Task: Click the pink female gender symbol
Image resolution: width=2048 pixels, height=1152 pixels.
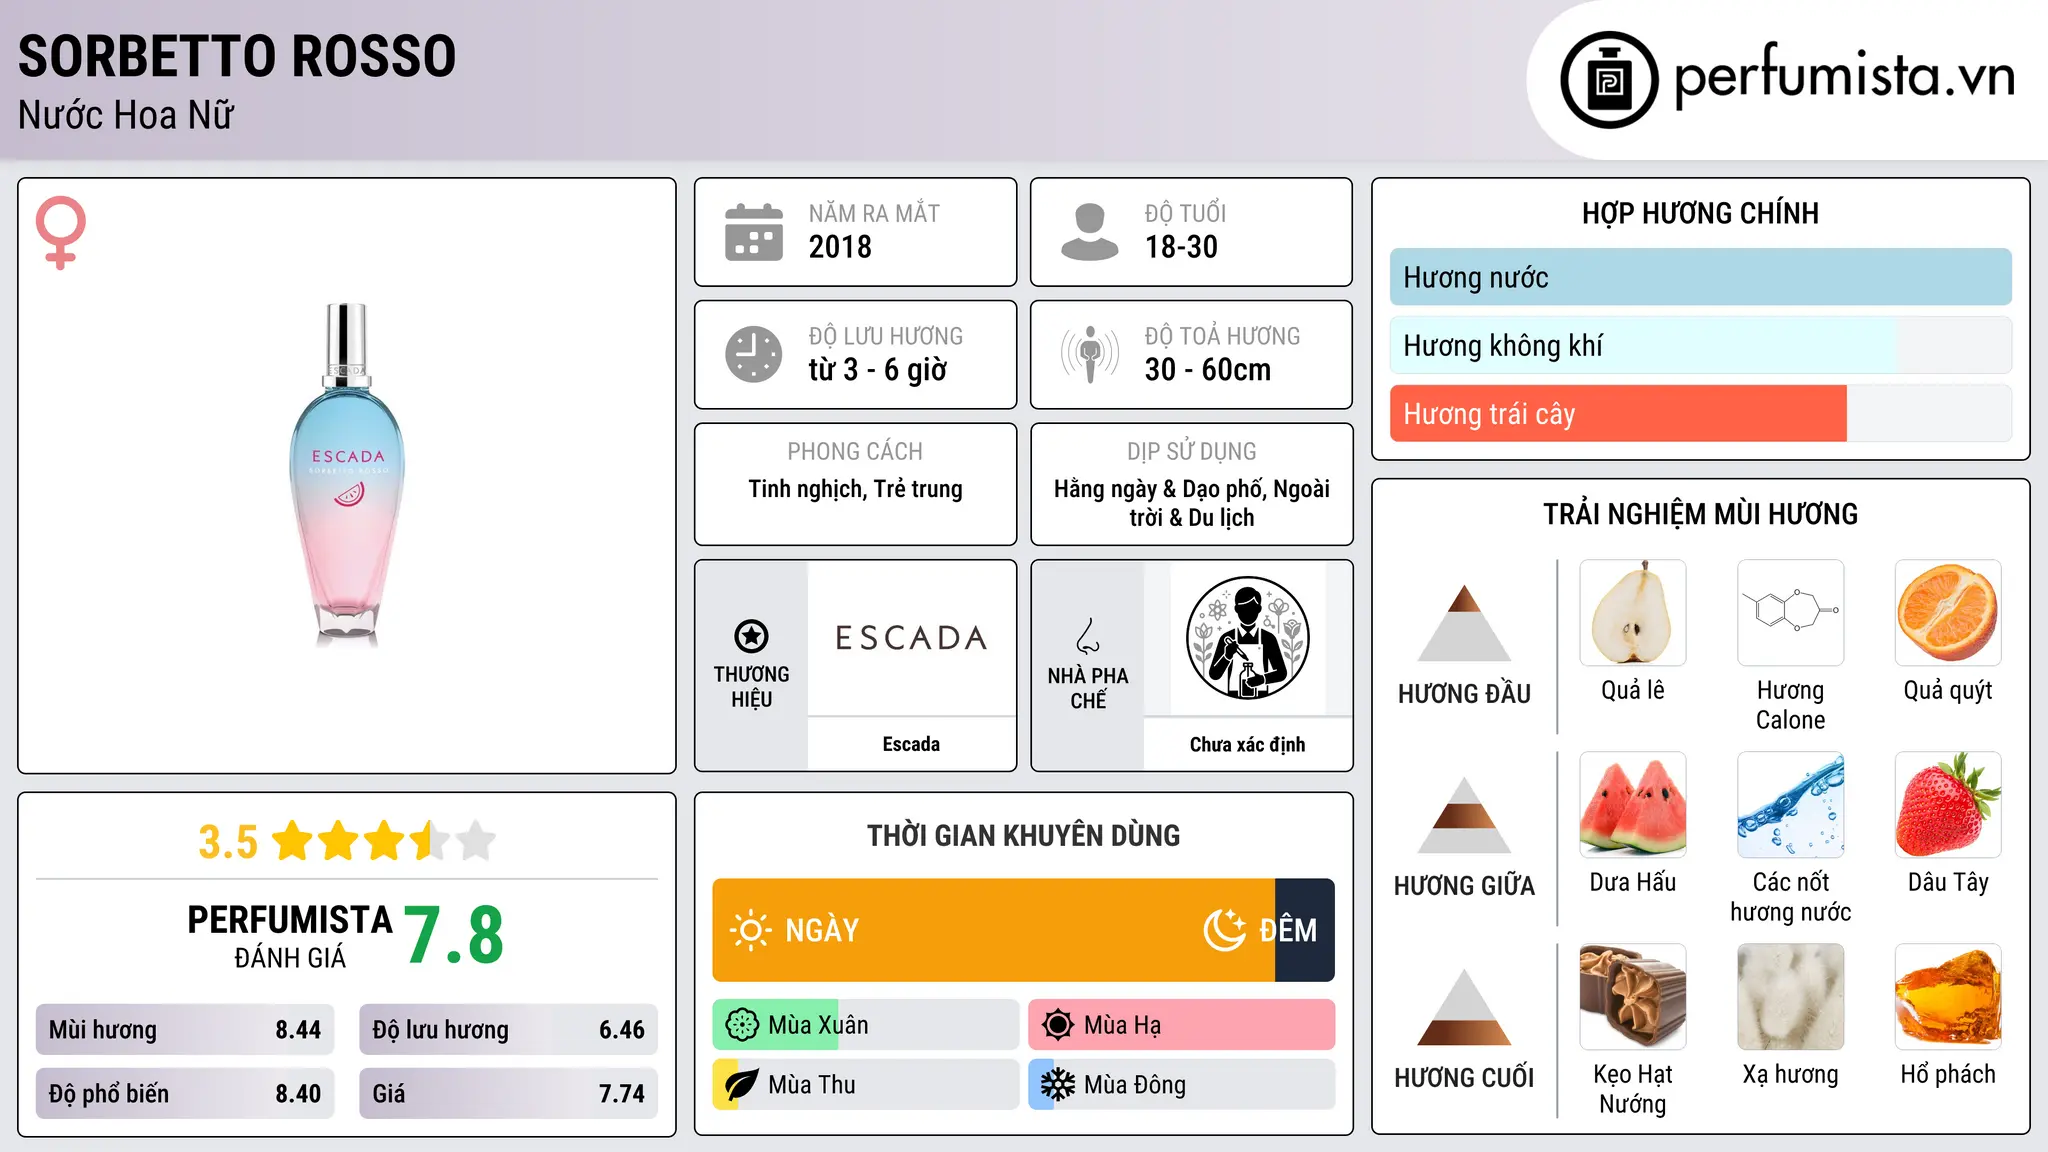Action: click(61, 232)
